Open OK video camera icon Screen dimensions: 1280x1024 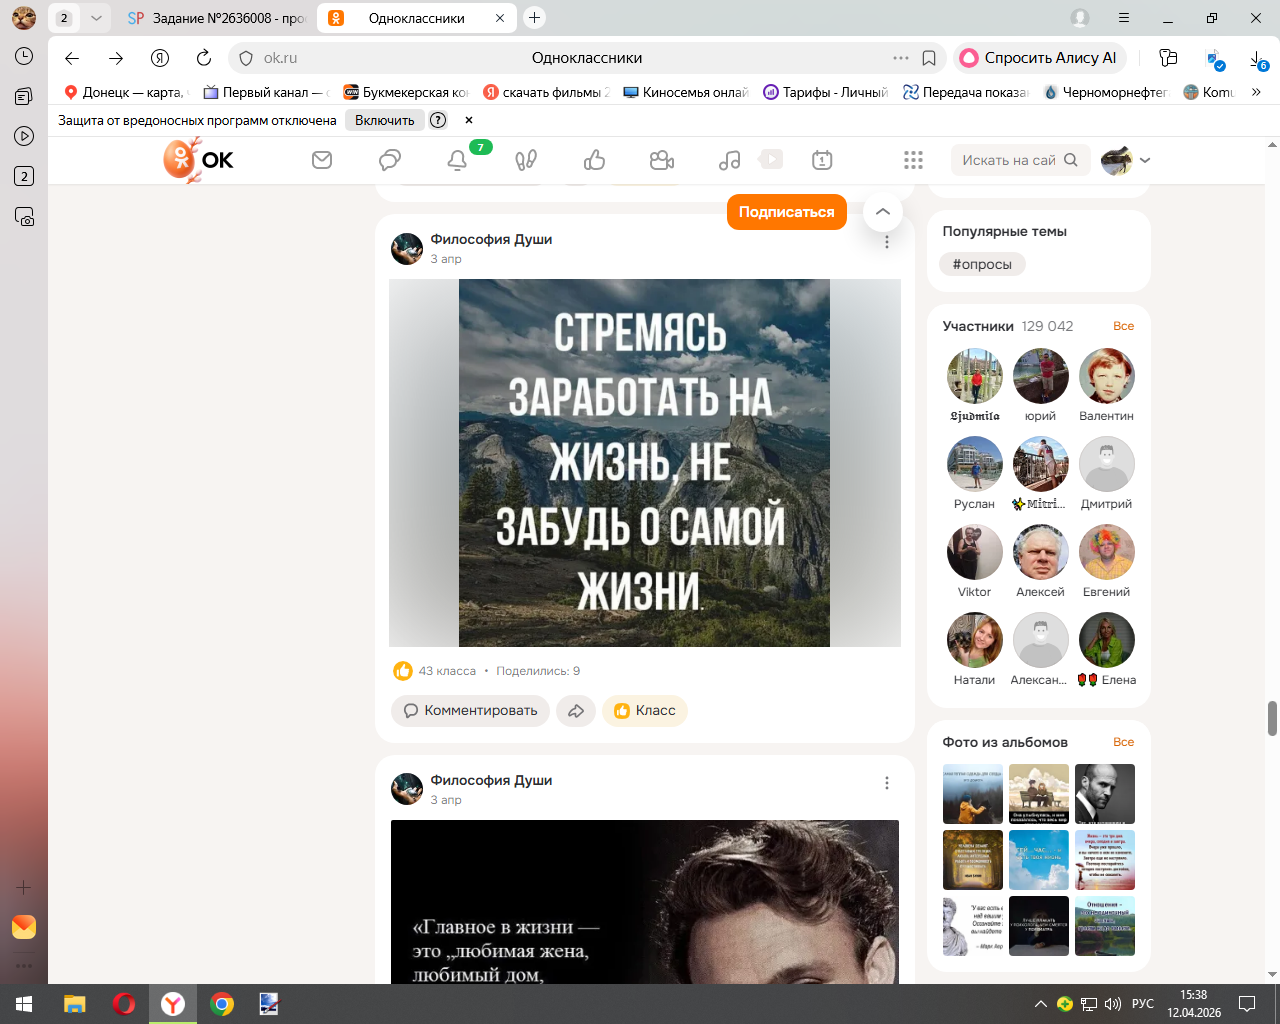662,160
